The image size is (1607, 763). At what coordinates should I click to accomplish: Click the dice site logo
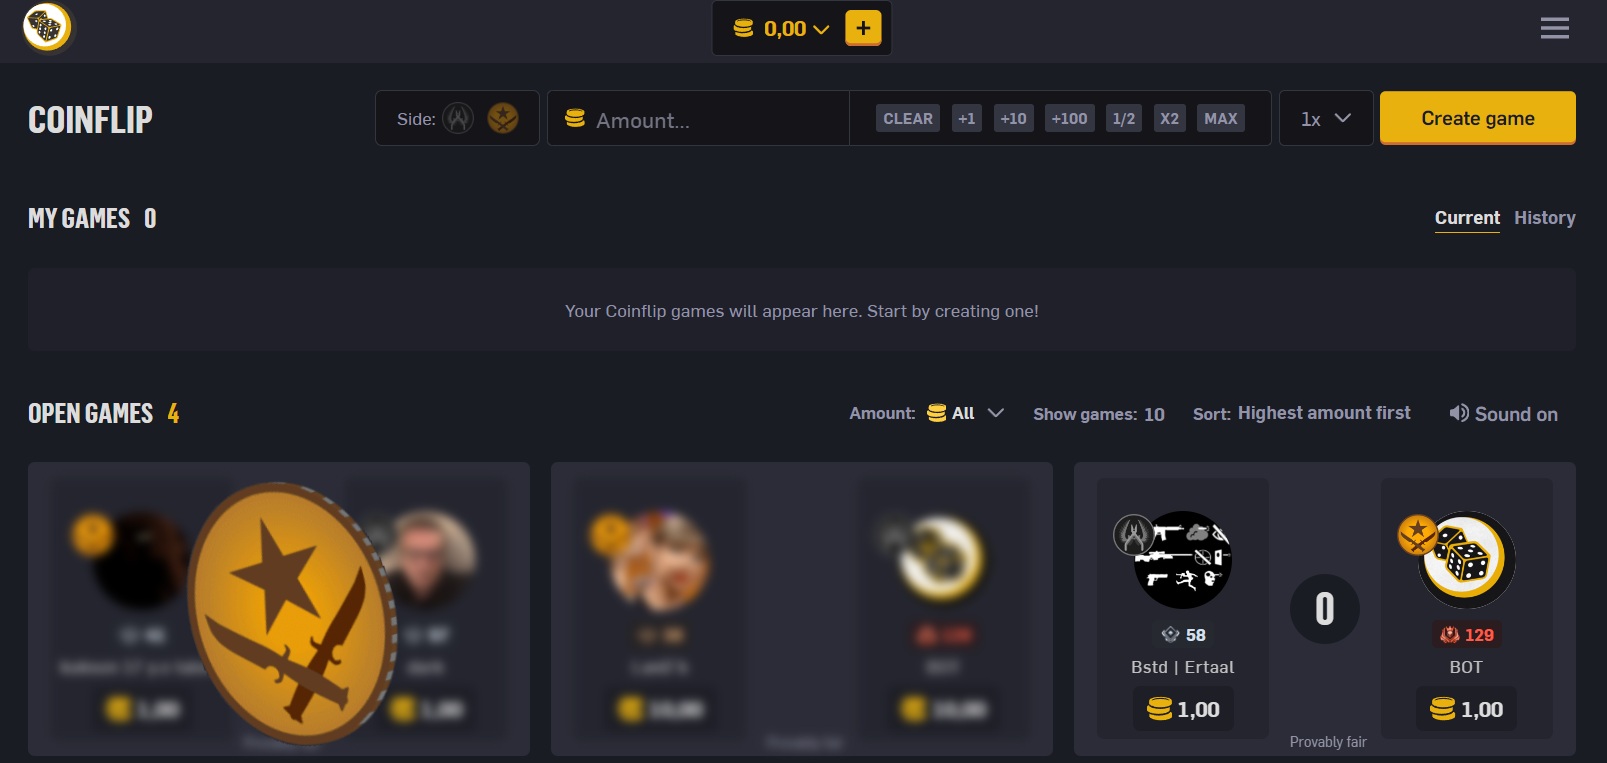pos(47,27)
